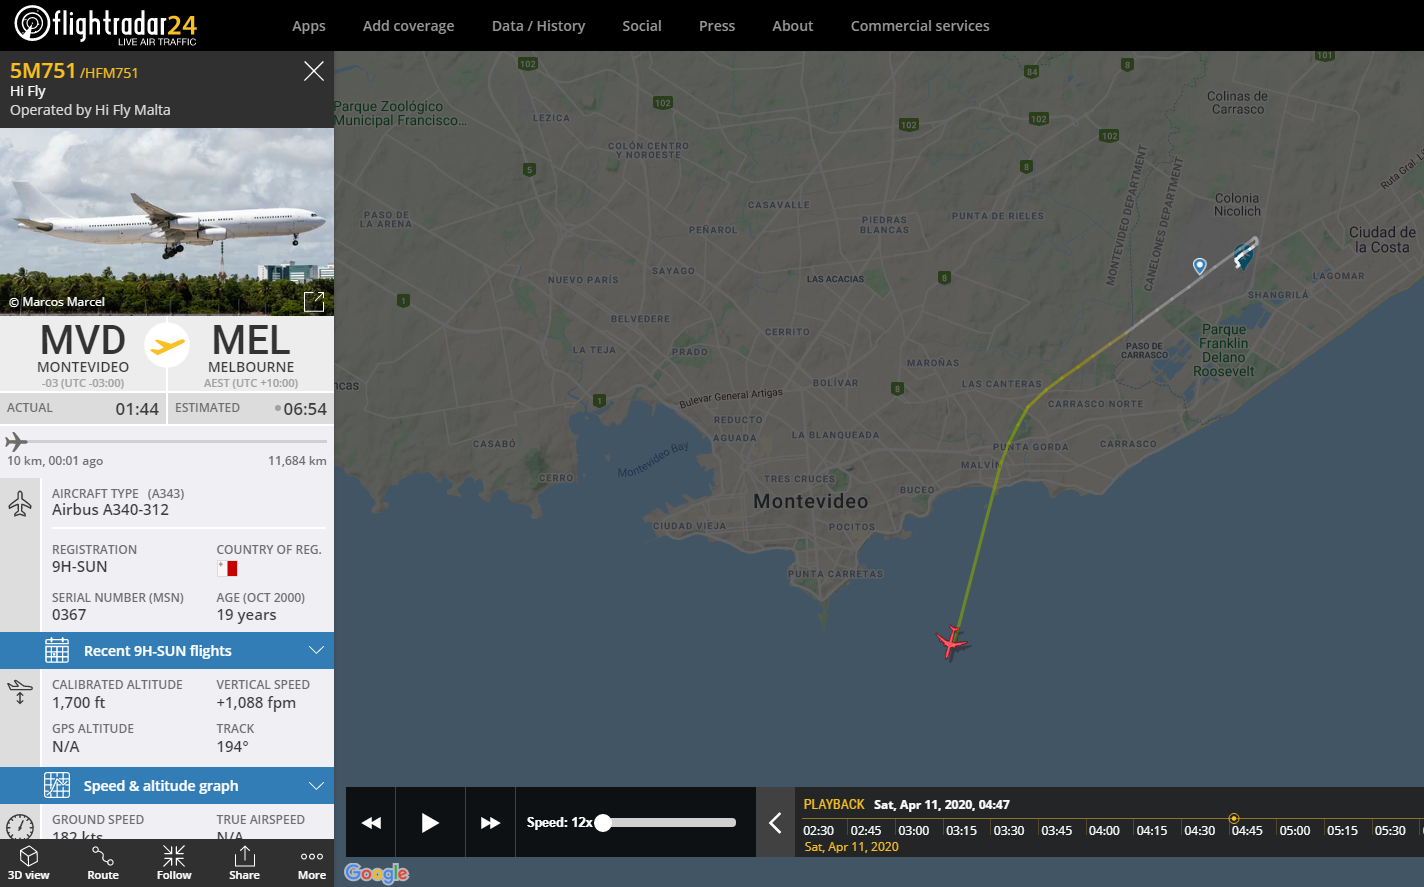Viewport: 1424px width, 887px height.
Task: Rewind the playback
Action: coord(371,823)
